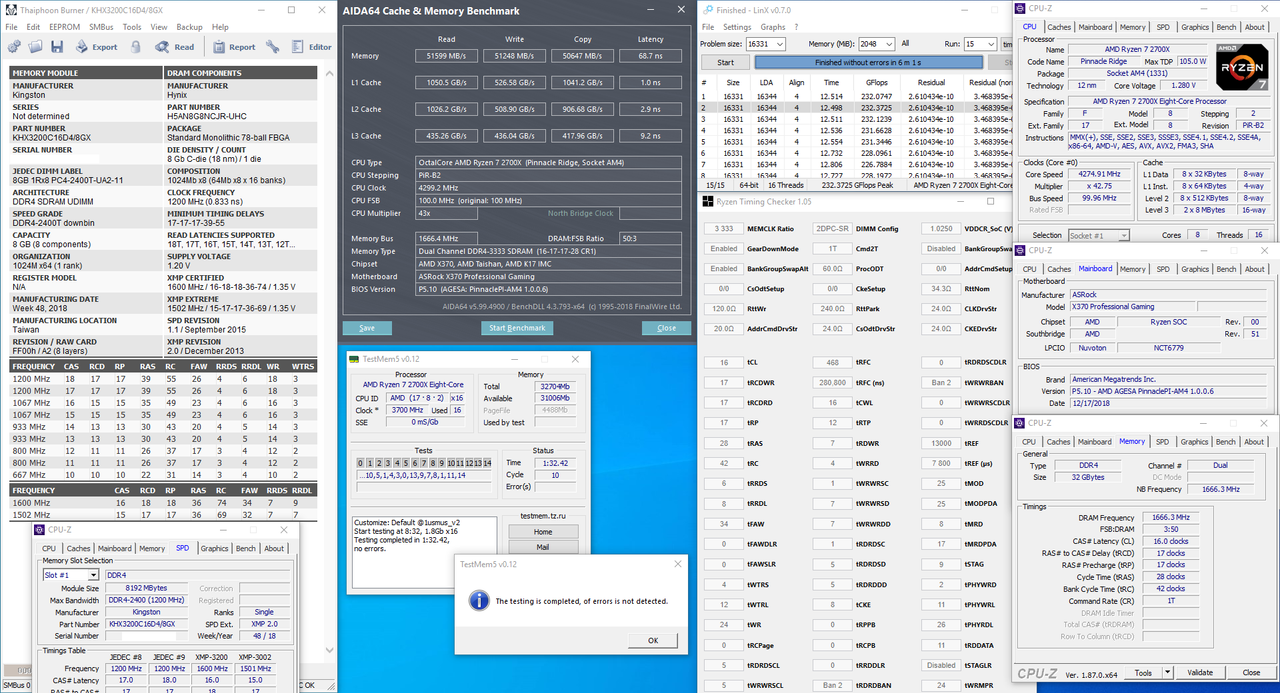Image resolution: width=1280 pixels, height=693 pixels.
Task: Switch to SPD tab in CPU-Z Memory window
Action: [x=1162, y=442]
